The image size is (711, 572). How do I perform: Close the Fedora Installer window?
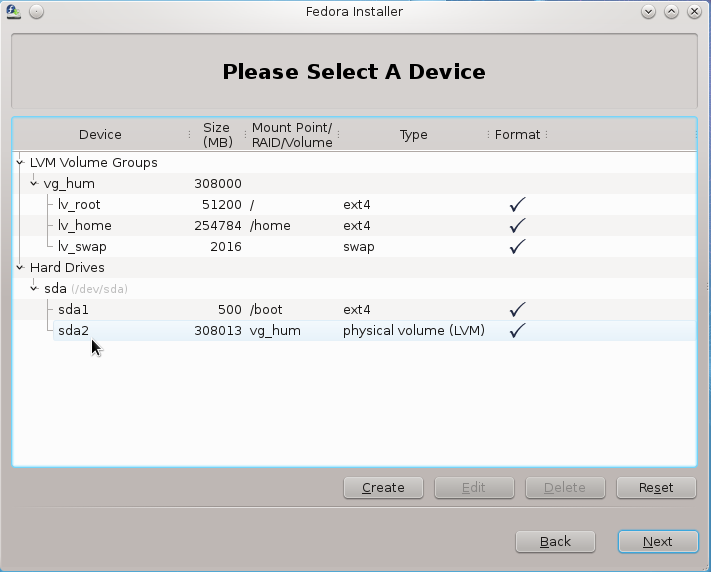694,12
